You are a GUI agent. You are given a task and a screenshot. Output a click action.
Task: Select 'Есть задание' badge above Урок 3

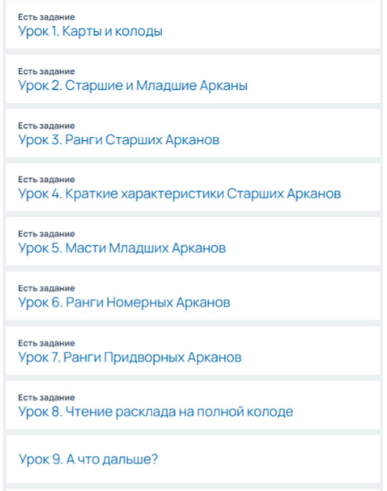46,126
